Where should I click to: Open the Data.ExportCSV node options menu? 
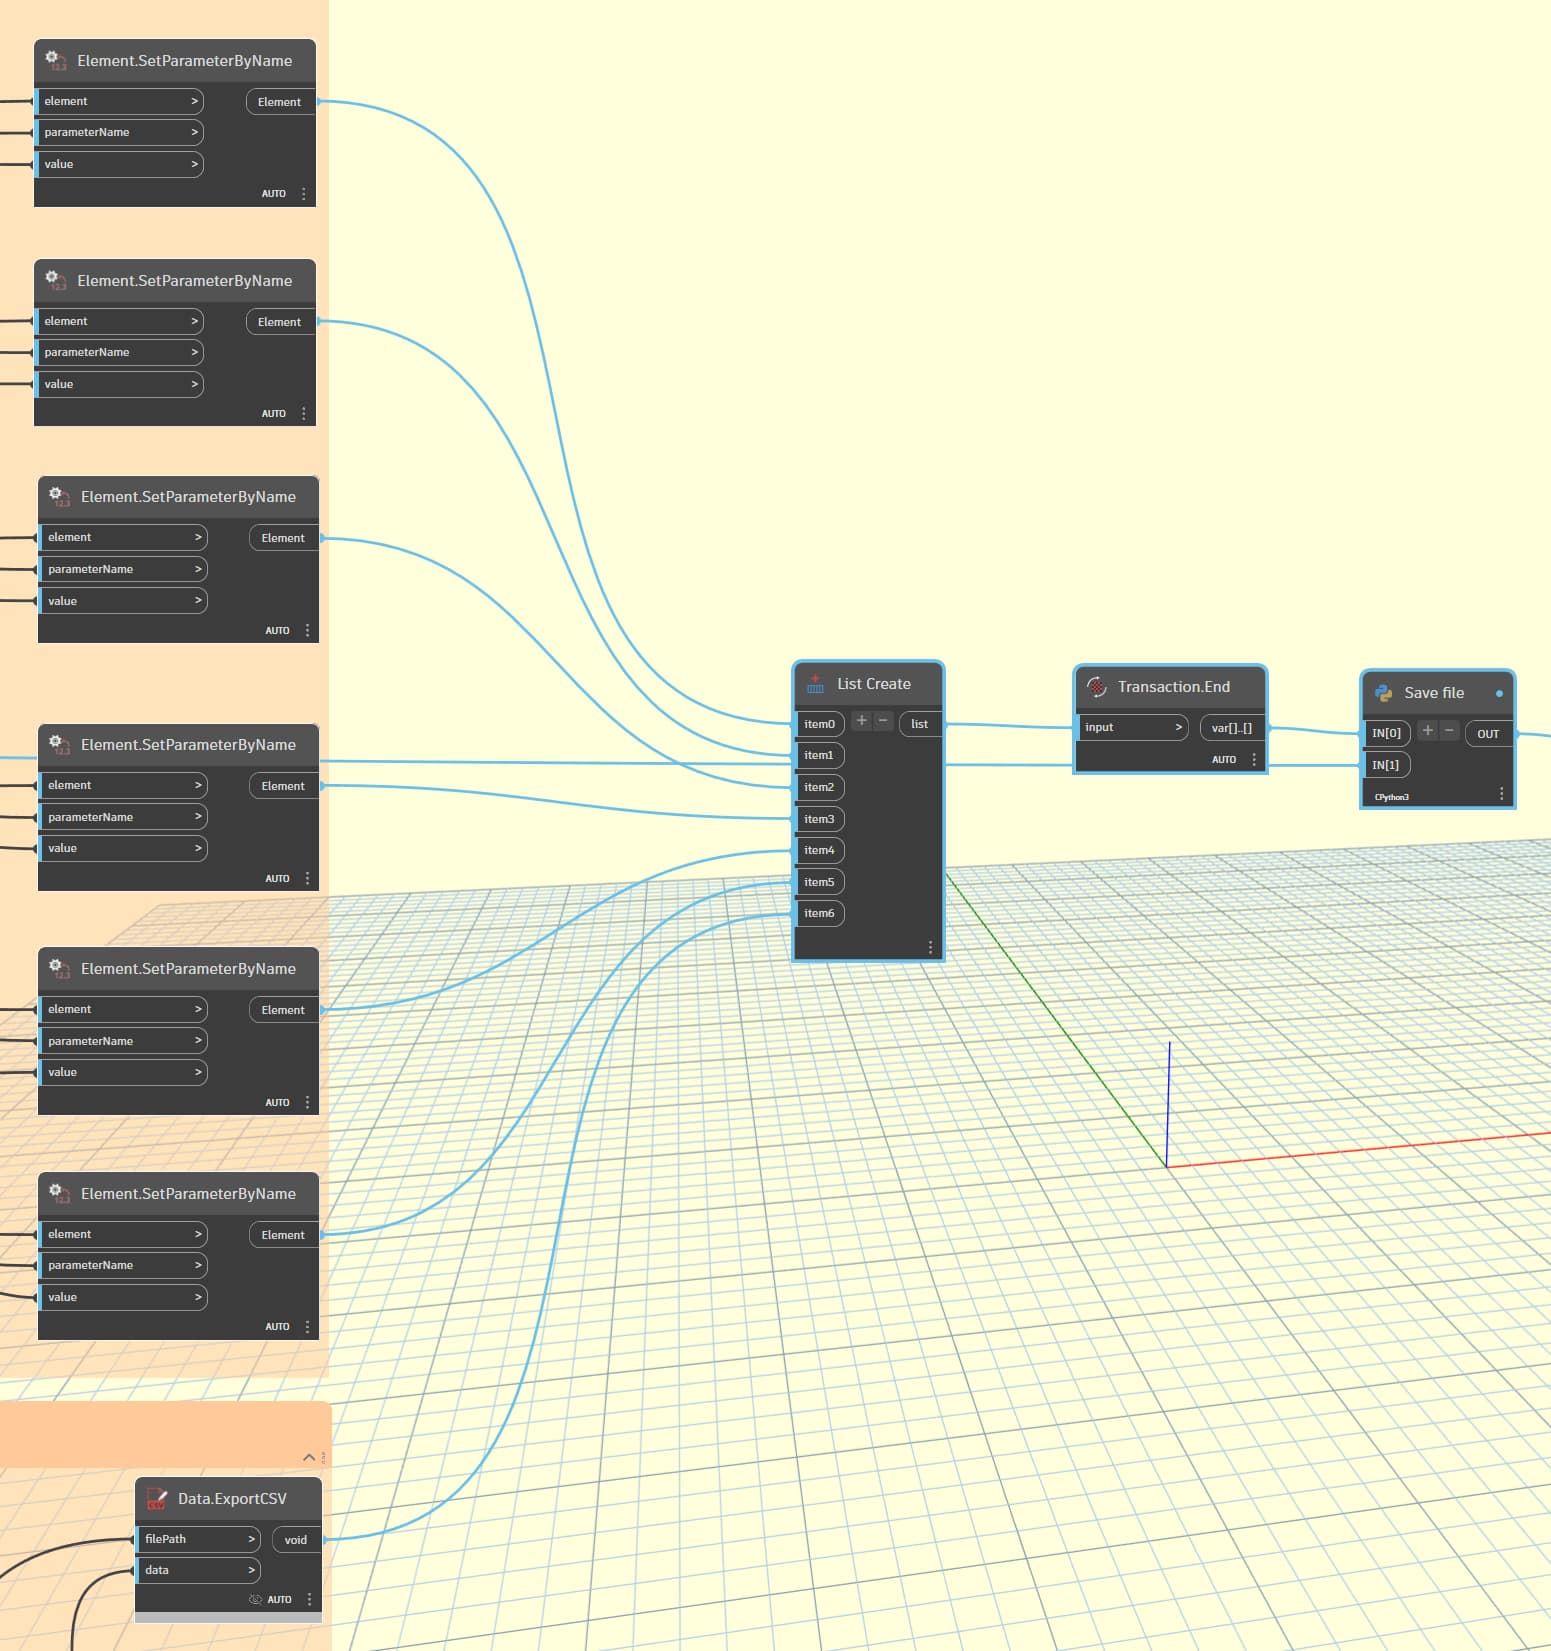pos(309,1599)
